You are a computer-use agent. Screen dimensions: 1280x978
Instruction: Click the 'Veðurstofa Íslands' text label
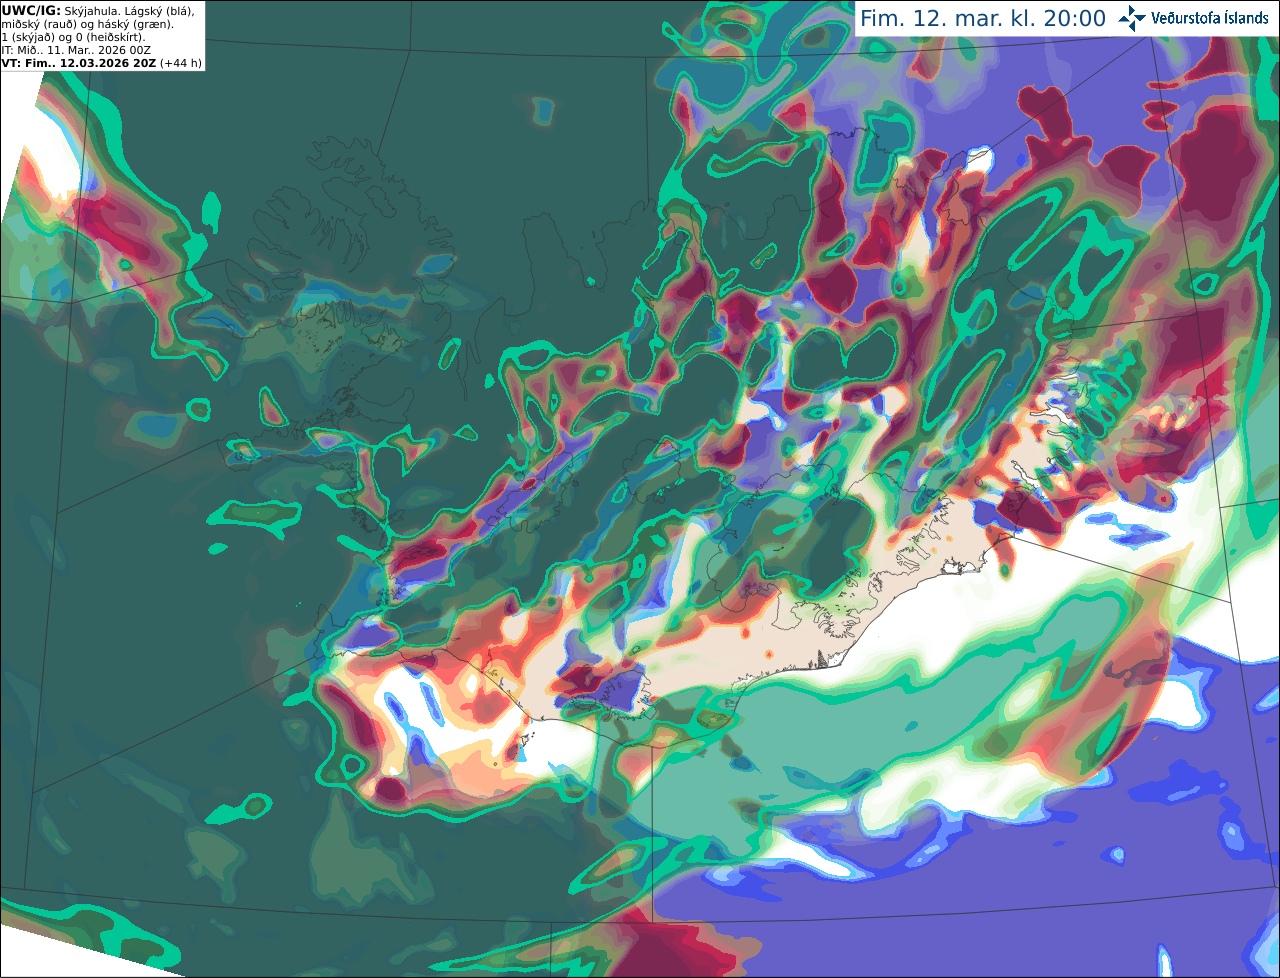click(1210, 18)
